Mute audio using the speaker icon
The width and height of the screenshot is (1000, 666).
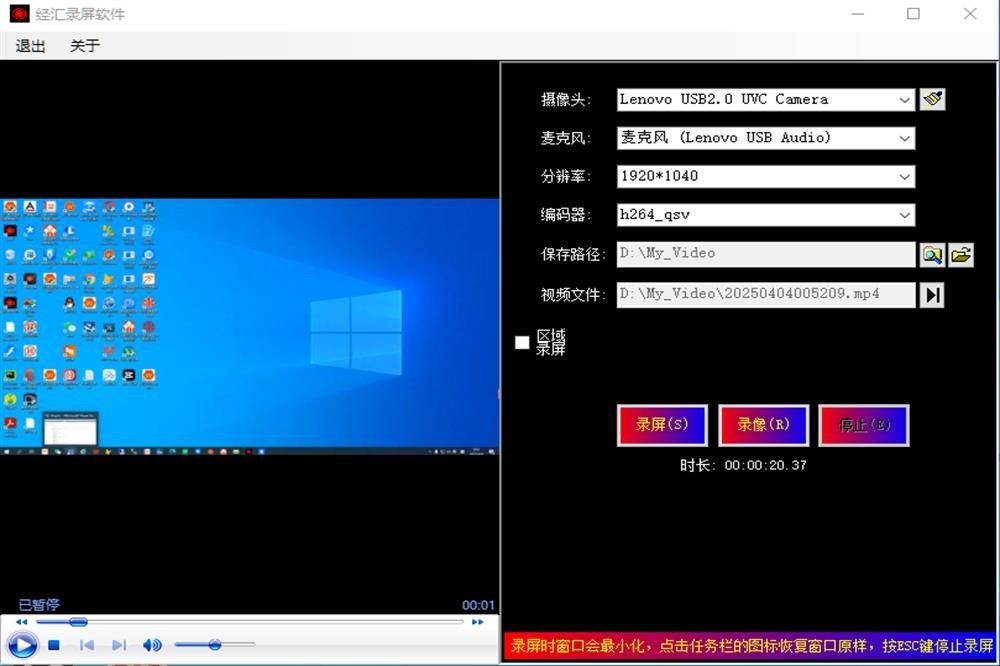151,646
